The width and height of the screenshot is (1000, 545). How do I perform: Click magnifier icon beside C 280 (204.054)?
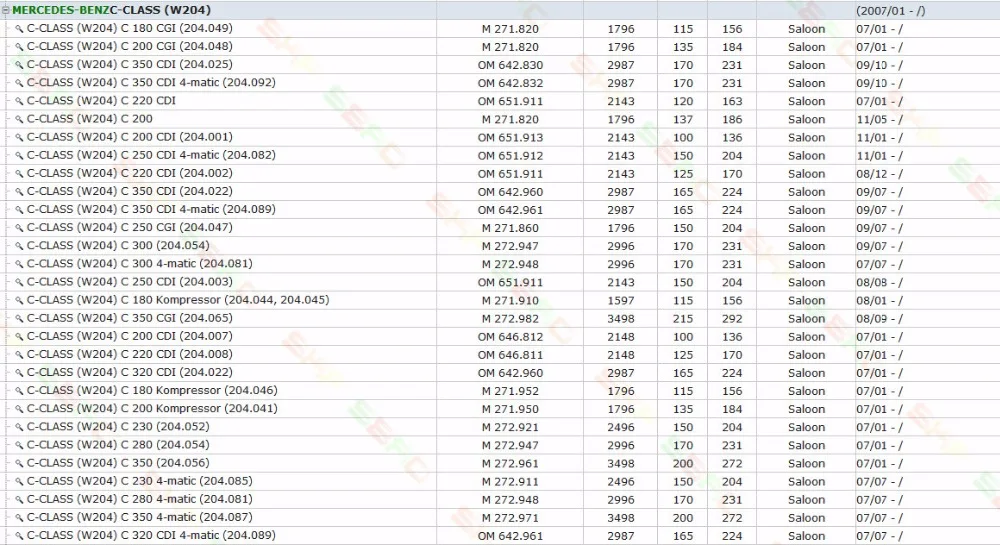(x=19, y=445)
